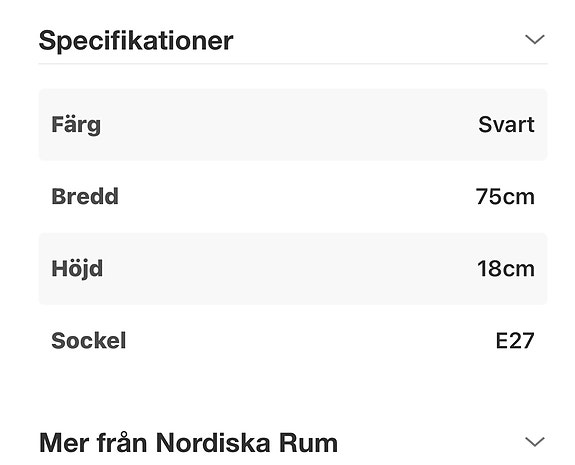Click the Svart color value

pyautogui.click(x=506, y=124)
